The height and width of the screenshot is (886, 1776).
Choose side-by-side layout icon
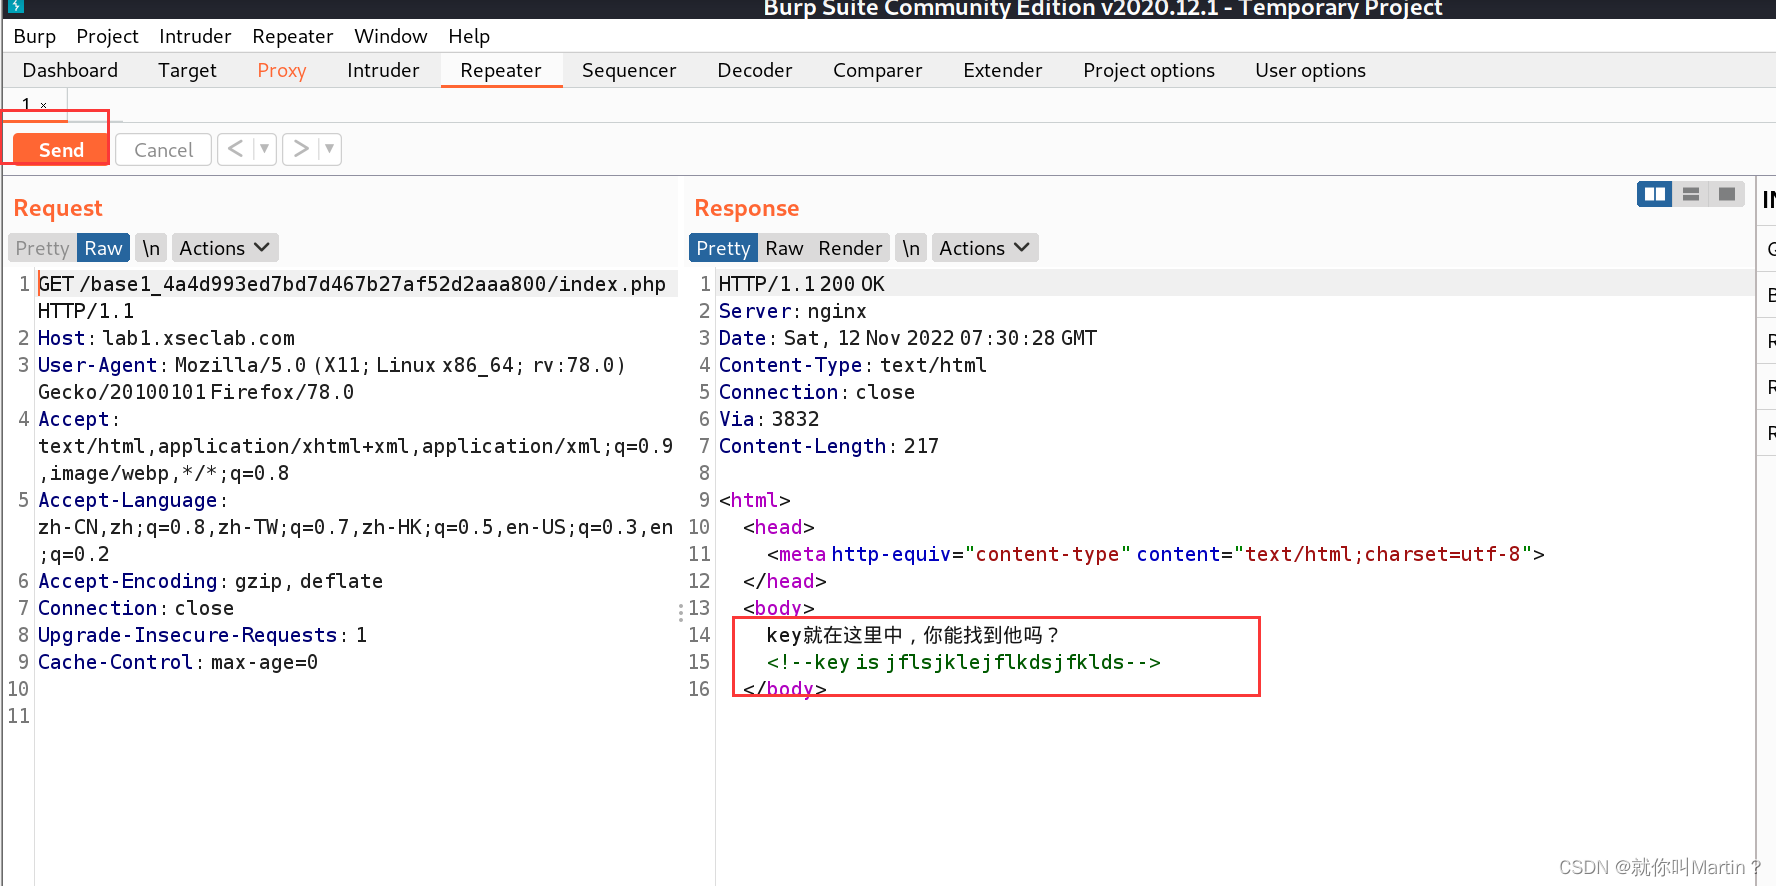click(1655, 194)
